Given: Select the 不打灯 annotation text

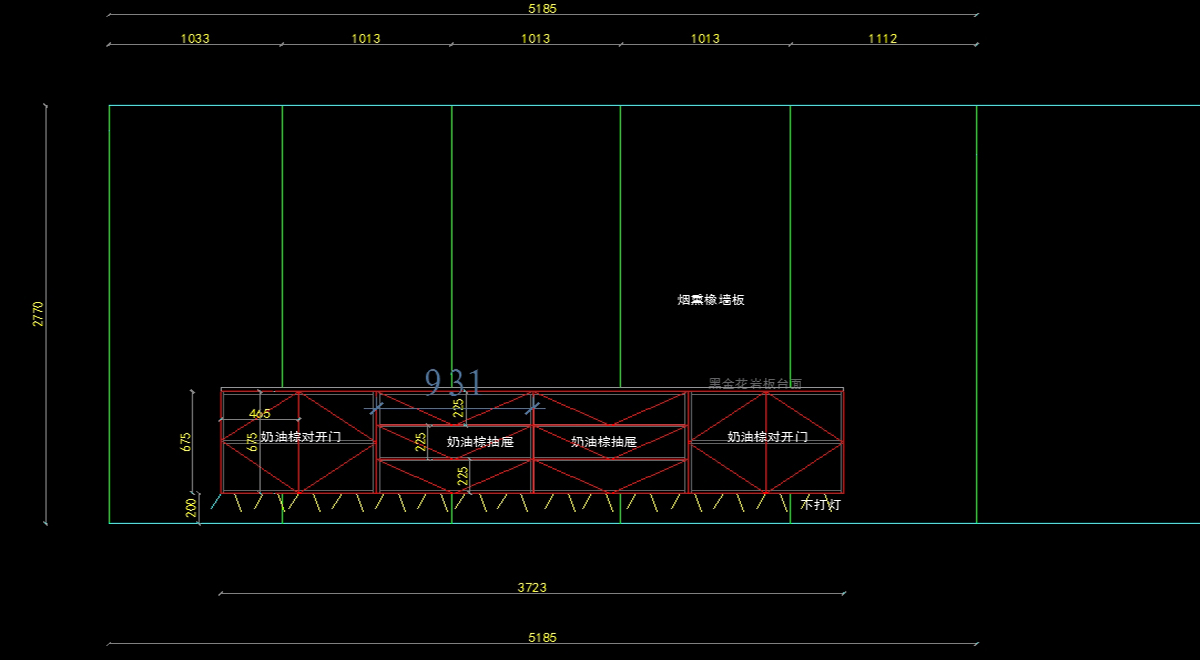Looking at the screenshot, I should (820, 506).
